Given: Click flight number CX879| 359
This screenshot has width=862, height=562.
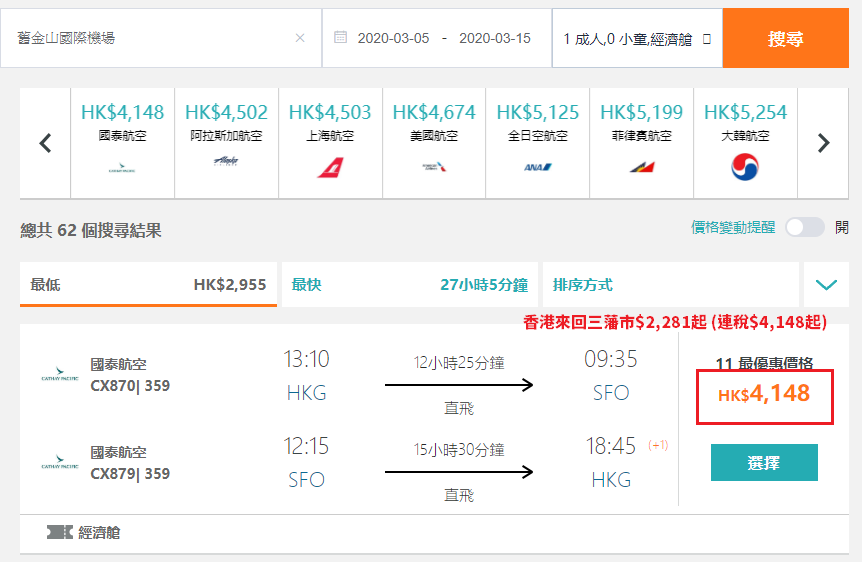Looking at the screenshot, I should 130,473.
